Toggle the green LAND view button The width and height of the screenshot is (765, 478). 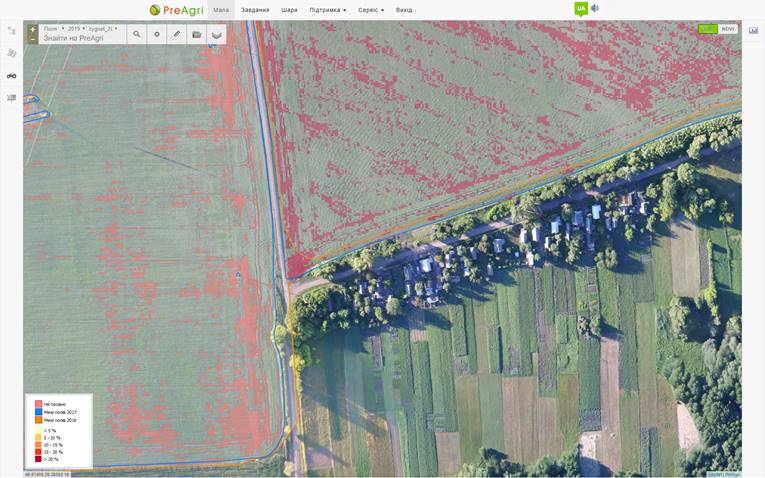tap(708, 29)
